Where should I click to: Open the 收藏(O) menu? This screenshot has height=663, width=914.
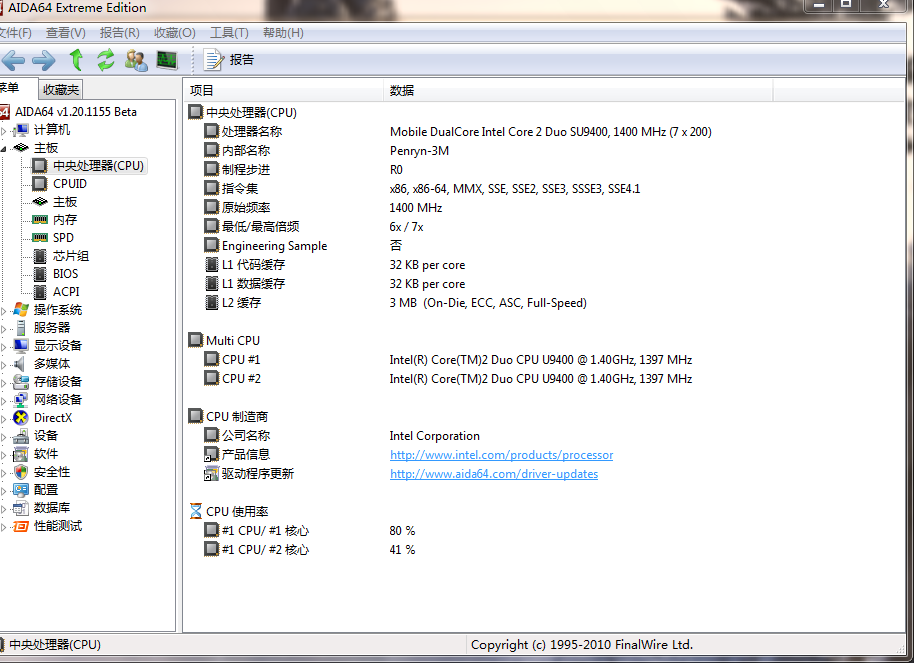[174, 33]
